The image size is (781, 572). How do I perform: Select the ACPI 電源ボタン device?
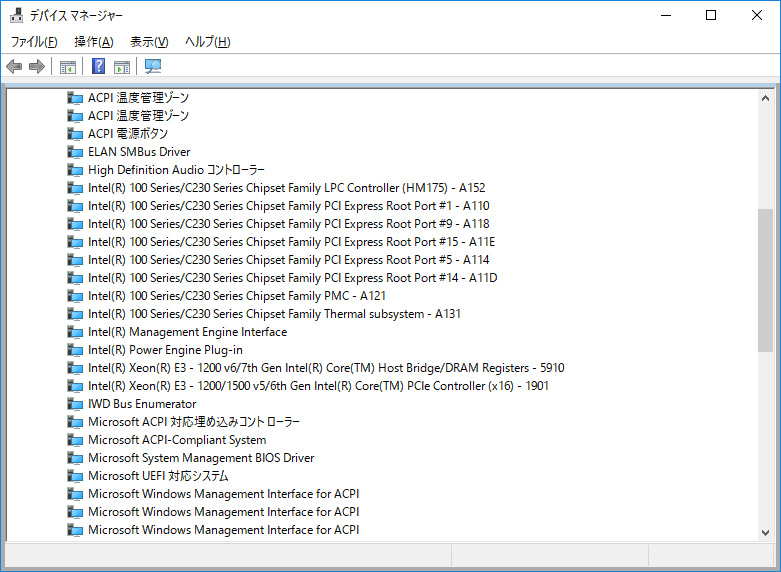click(x=128, y=134)
